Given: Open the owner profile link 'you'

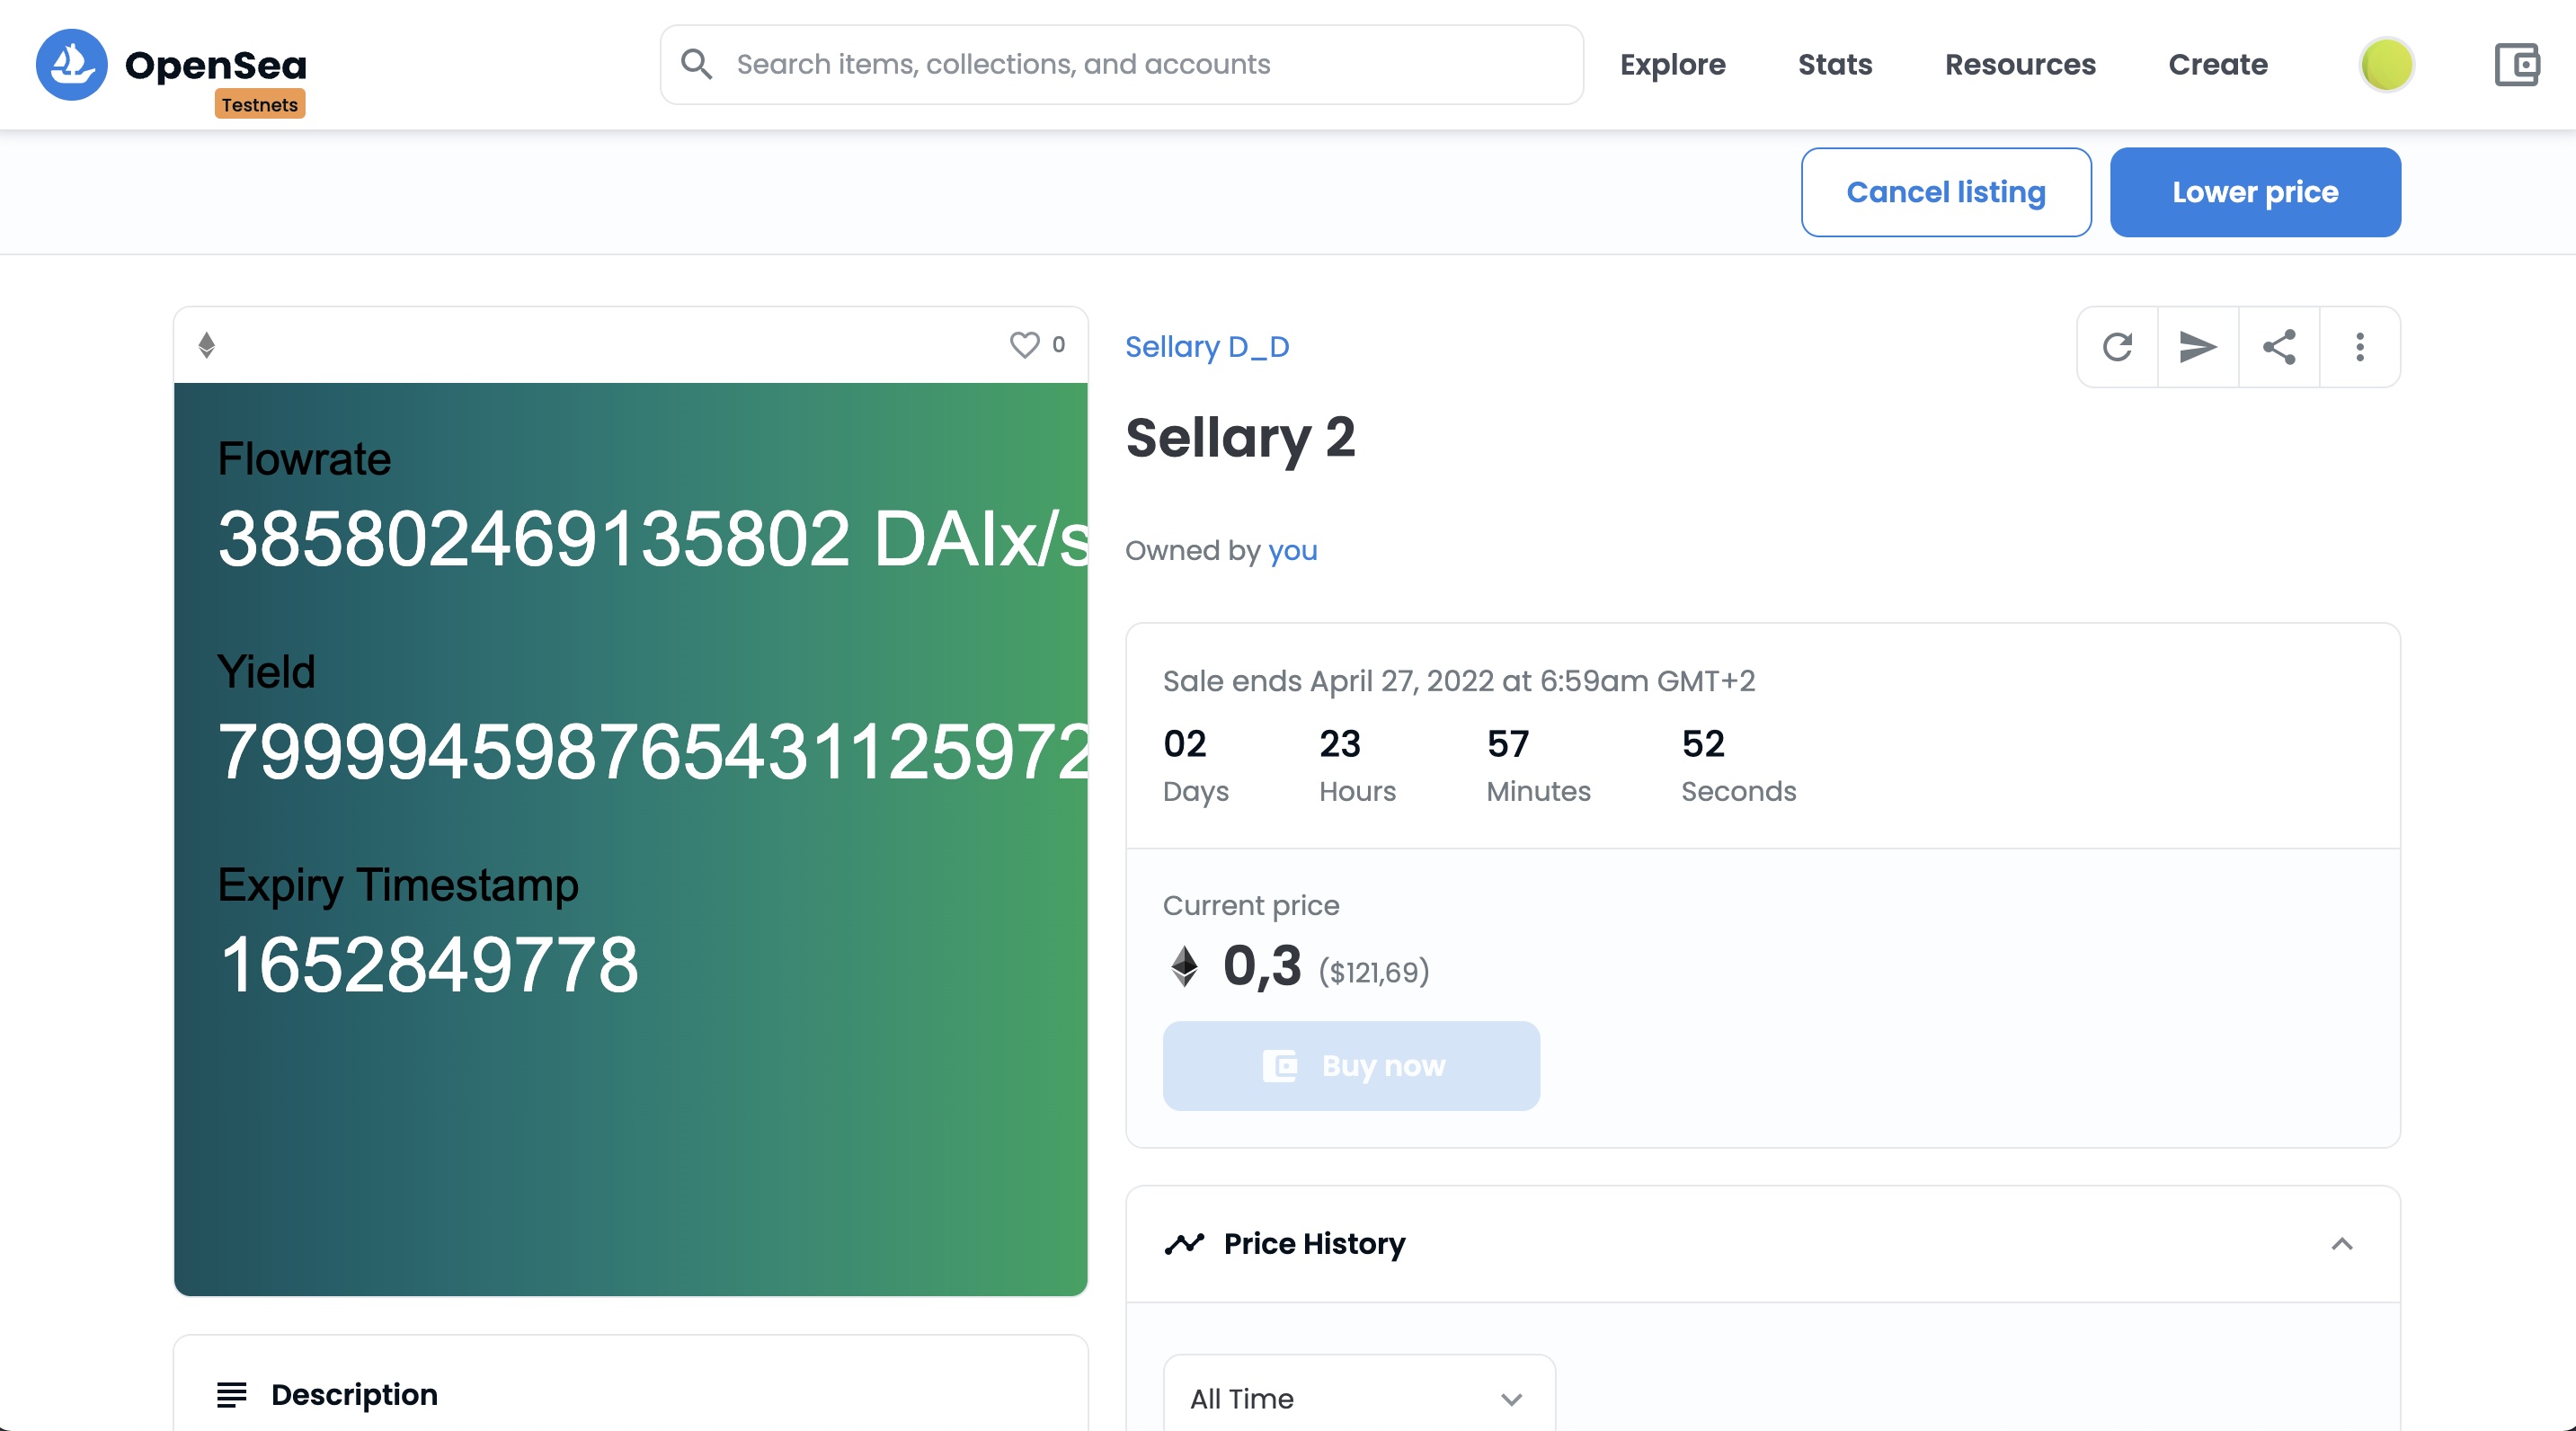Looking at the screenshot, I should (1292, 551).
